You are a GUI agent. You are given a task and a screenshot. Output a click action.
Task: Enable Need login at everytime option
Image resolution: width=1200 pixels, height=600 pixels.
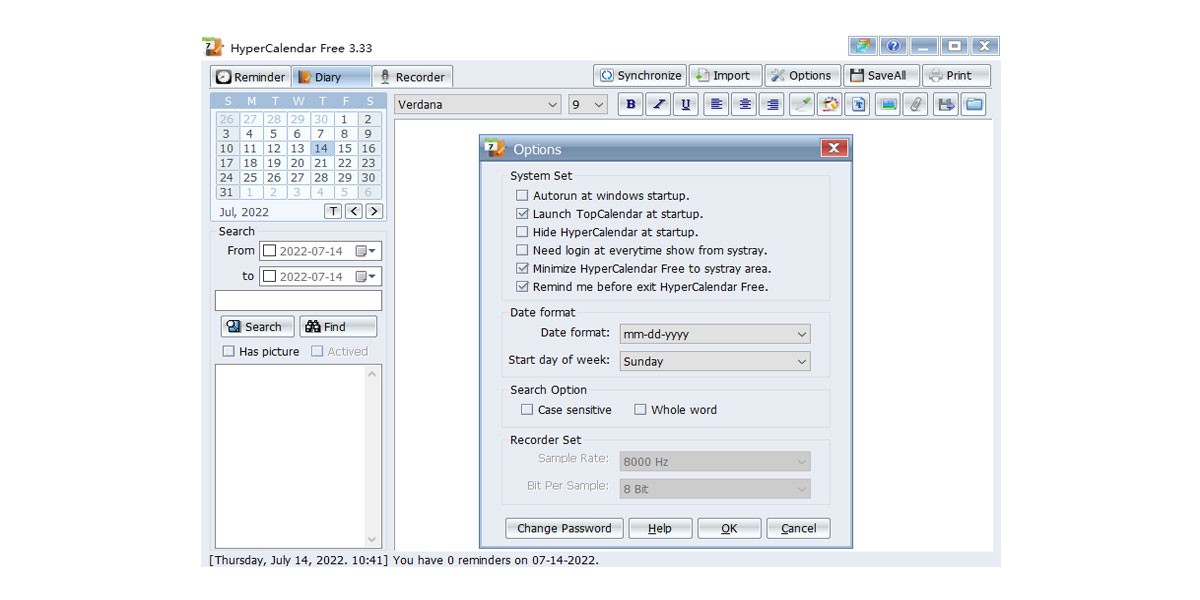point(522,250)
